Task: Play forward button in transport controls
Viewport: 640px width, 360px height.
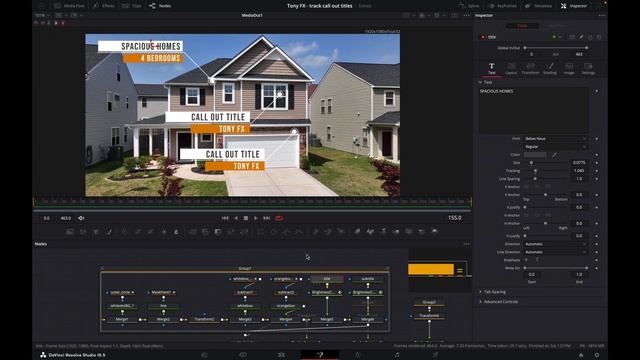Action: (x=256, y=218)
